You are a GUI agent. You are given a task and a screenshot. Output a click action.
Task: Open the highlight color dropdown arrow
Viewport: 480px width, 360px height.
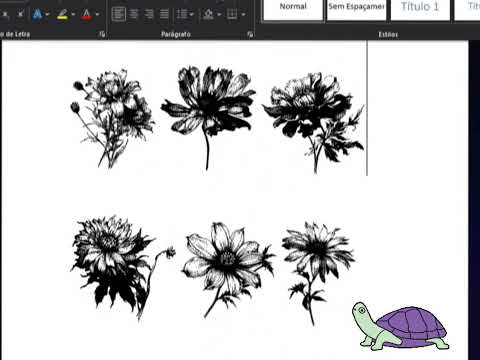pyautogui.click(x=73, y=14)
